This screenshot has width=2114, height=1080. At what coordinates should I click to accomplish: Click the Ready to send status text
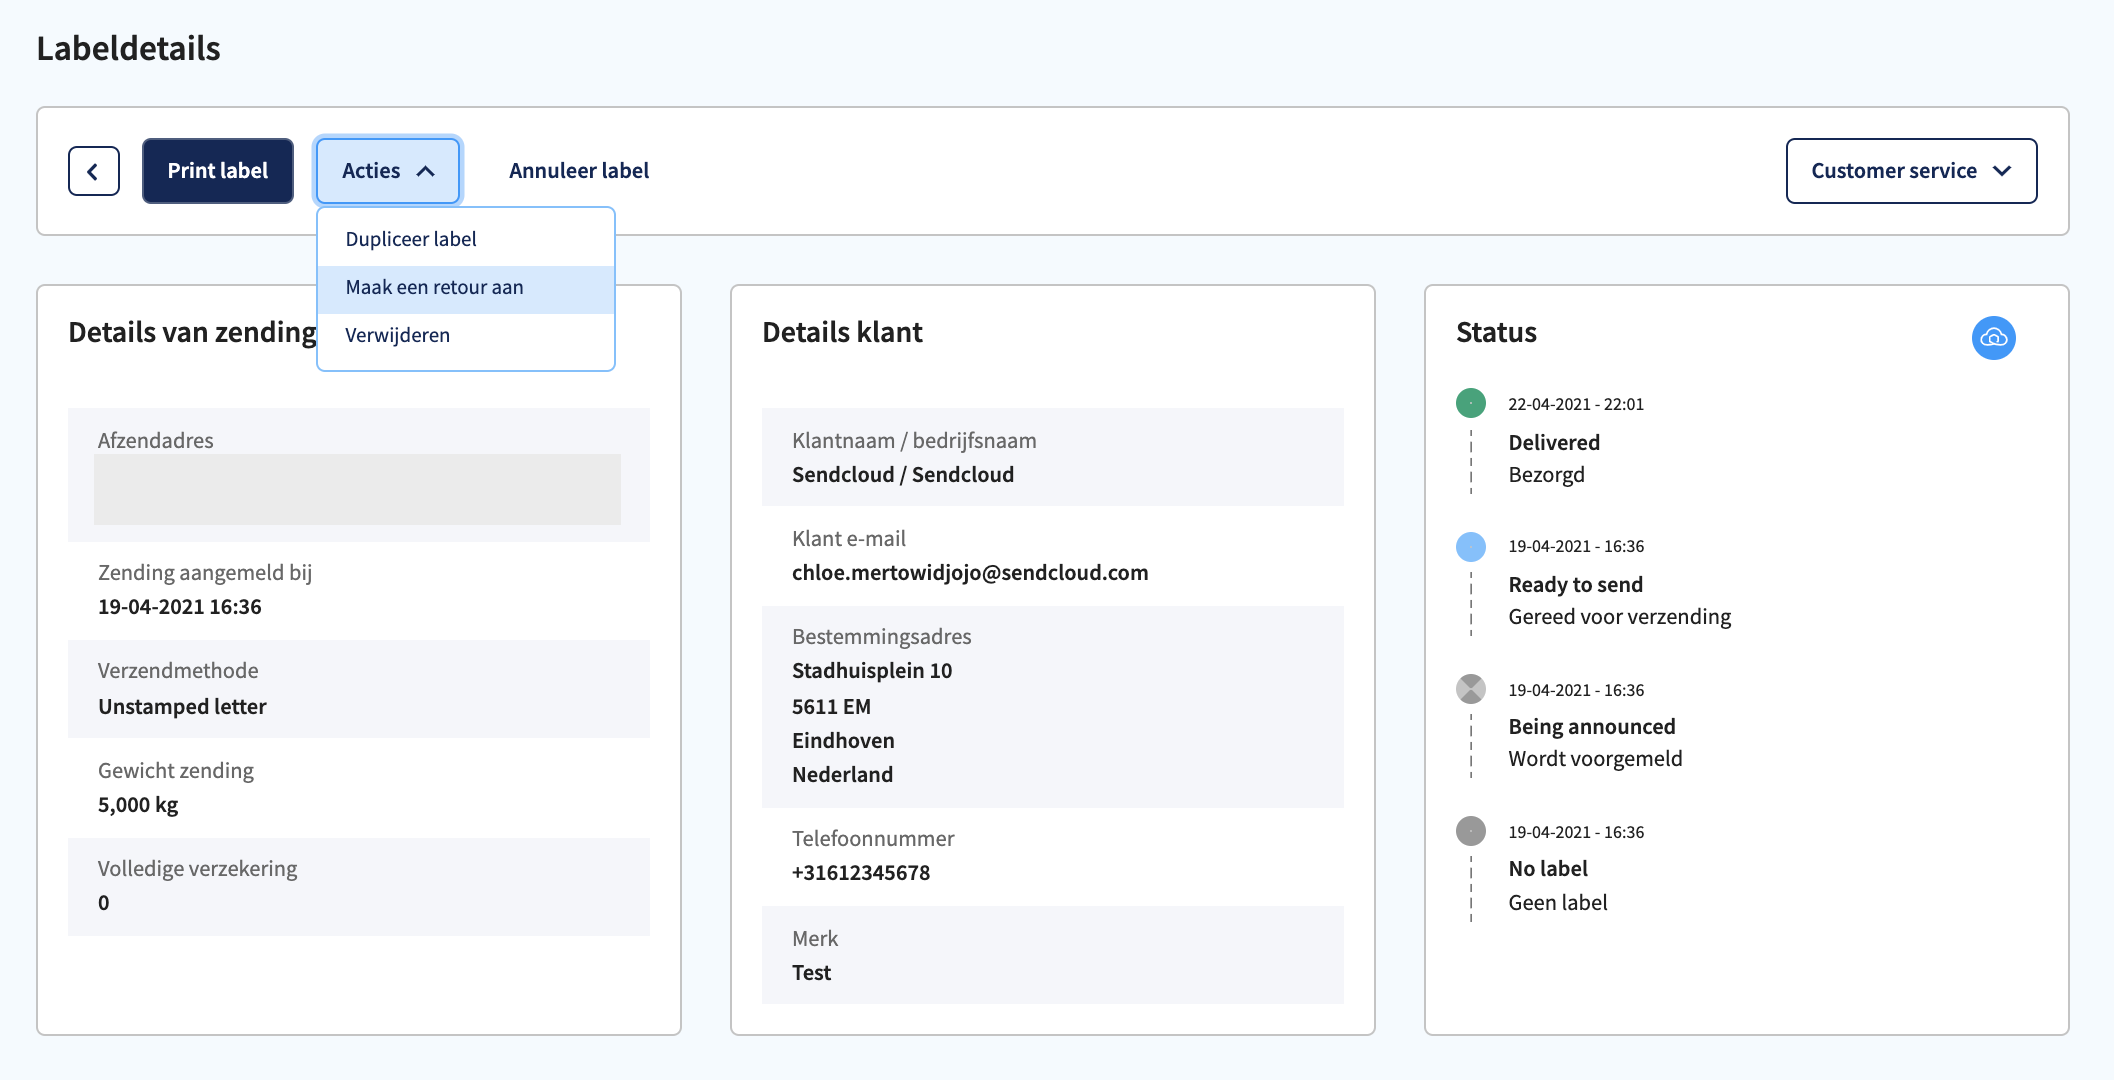(1576, 585)
